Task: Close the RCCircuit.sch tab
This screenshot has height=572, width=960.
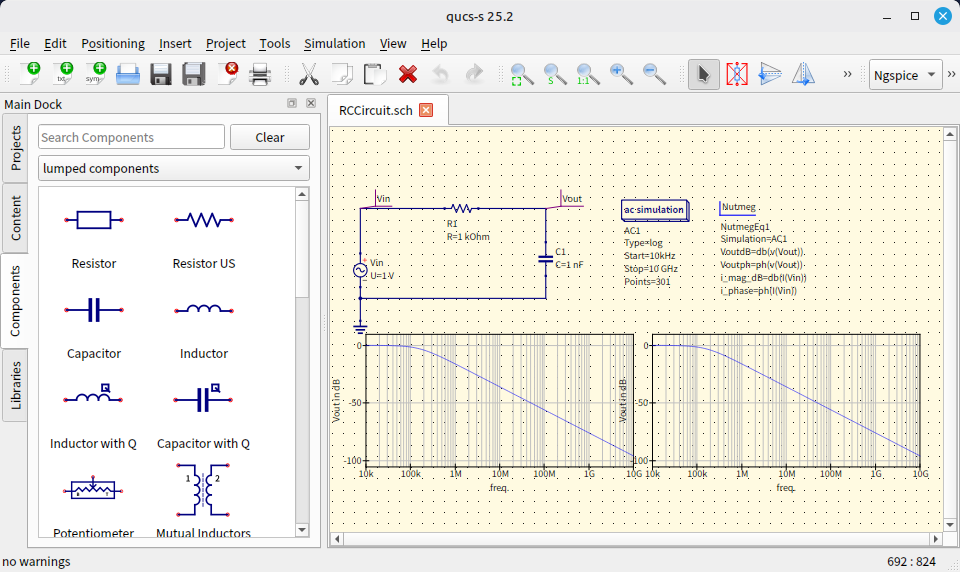Action: coord(426,110)
